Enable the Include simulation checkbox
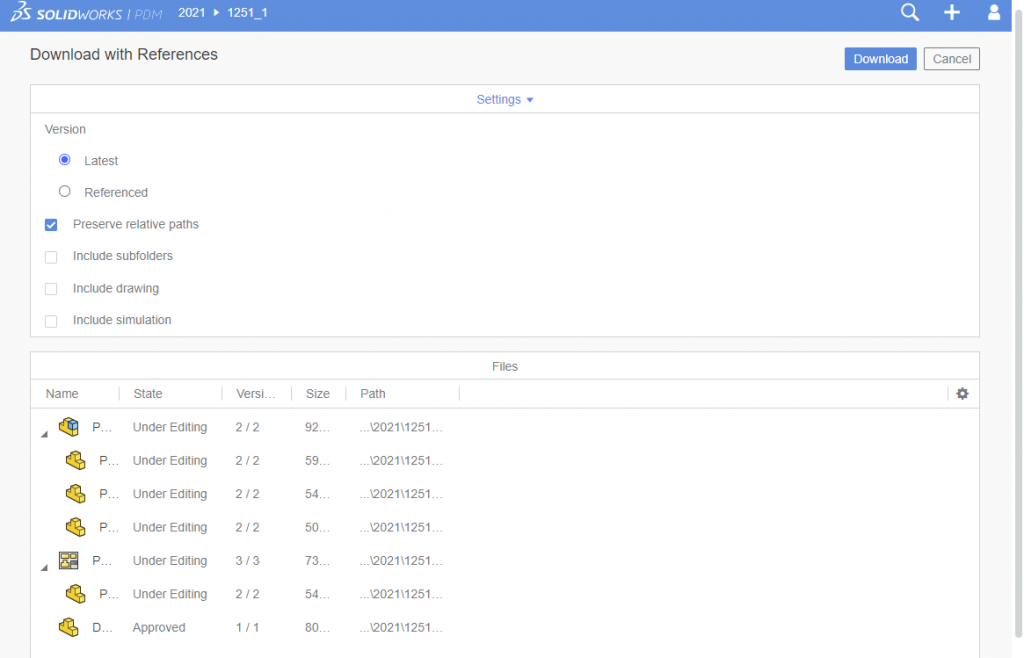Viewport: 1024px width, 658px height. tap(51, 321)
